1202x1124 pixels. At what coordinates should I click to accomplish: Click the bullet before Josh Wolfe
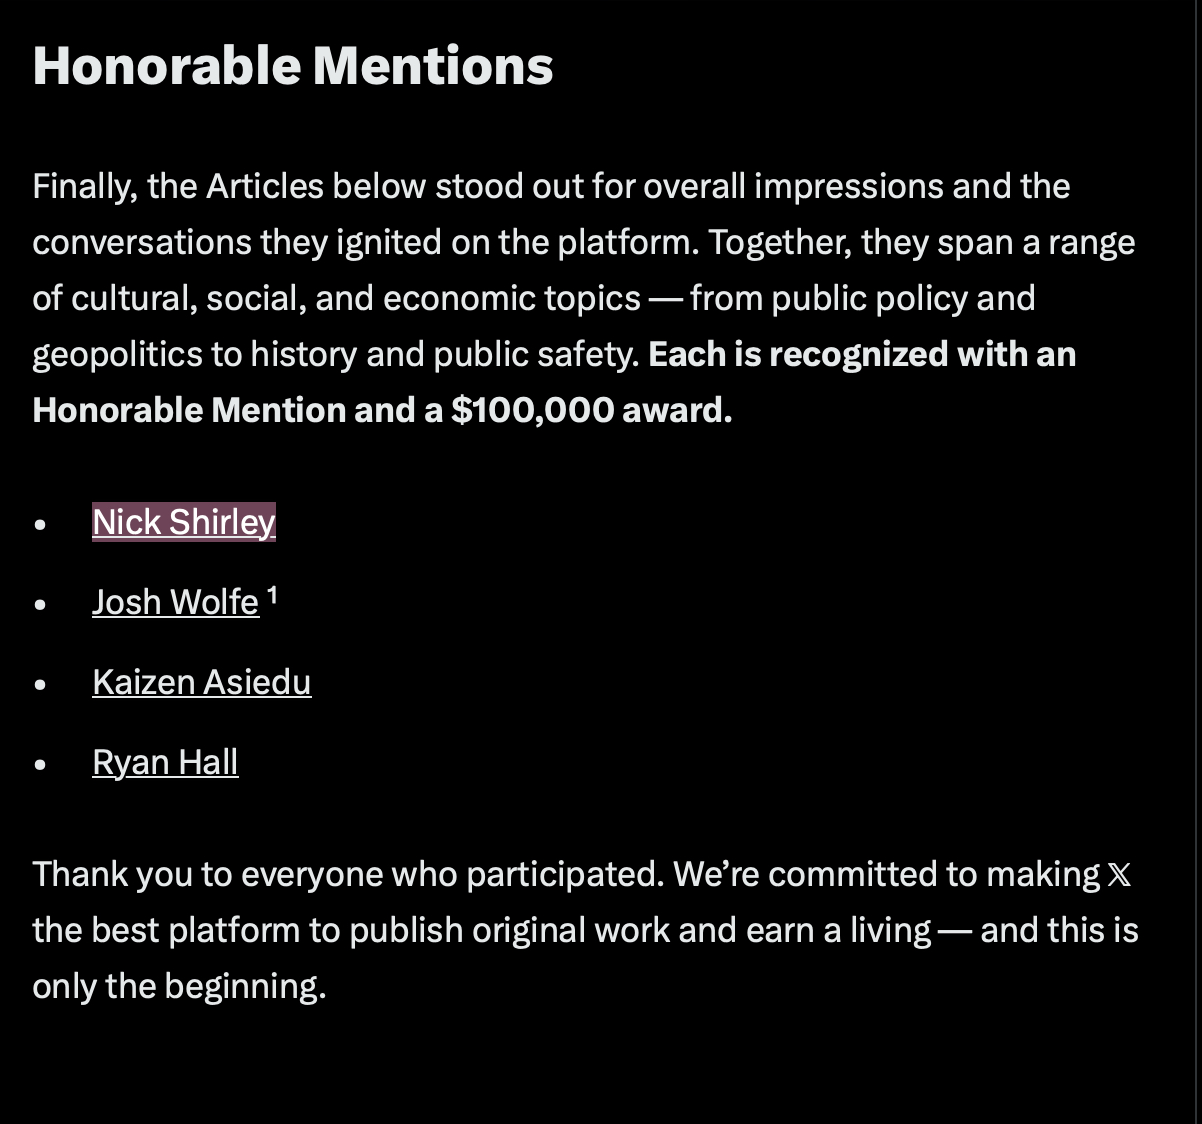click(x=40, y=604)
